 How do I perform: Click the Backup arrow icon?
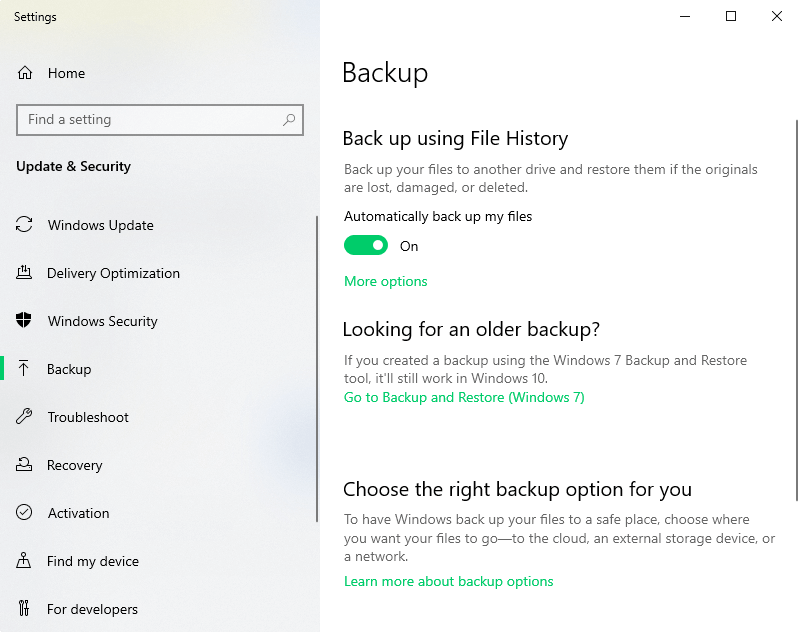(x=25, y=369)
